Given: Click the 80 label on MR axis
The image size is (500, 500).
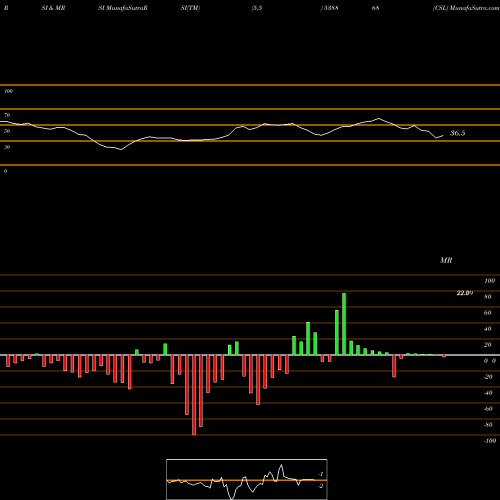Looking at the screenshot, I should tap(488, 297).
